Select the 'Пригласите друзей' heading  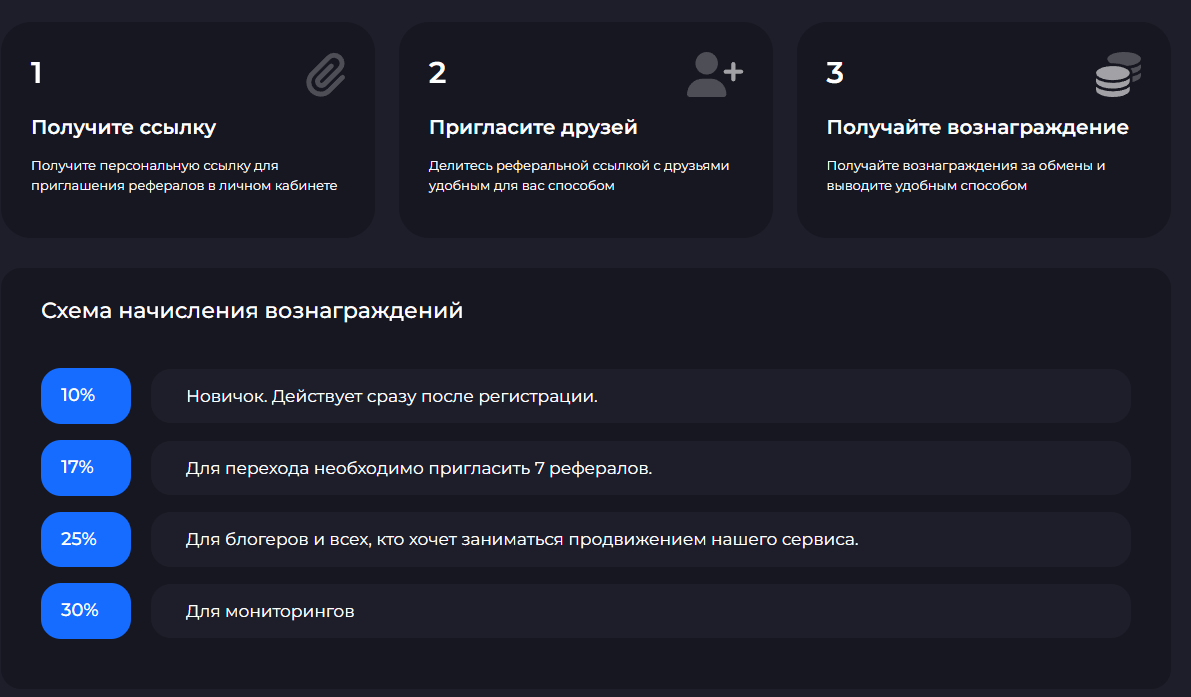click(533, 128)
